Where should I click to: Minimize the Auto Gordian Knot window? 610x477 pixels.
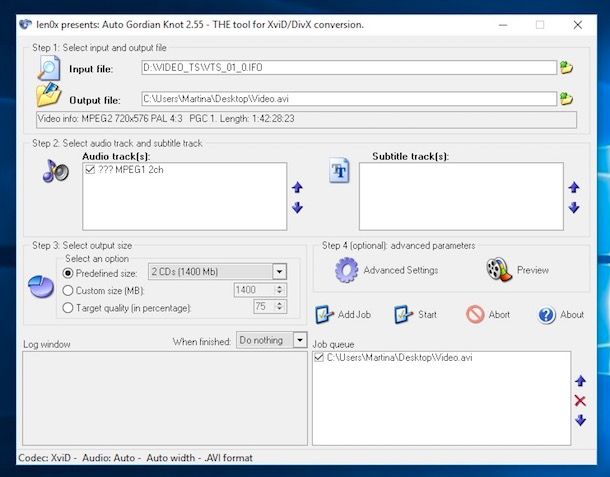503,25
